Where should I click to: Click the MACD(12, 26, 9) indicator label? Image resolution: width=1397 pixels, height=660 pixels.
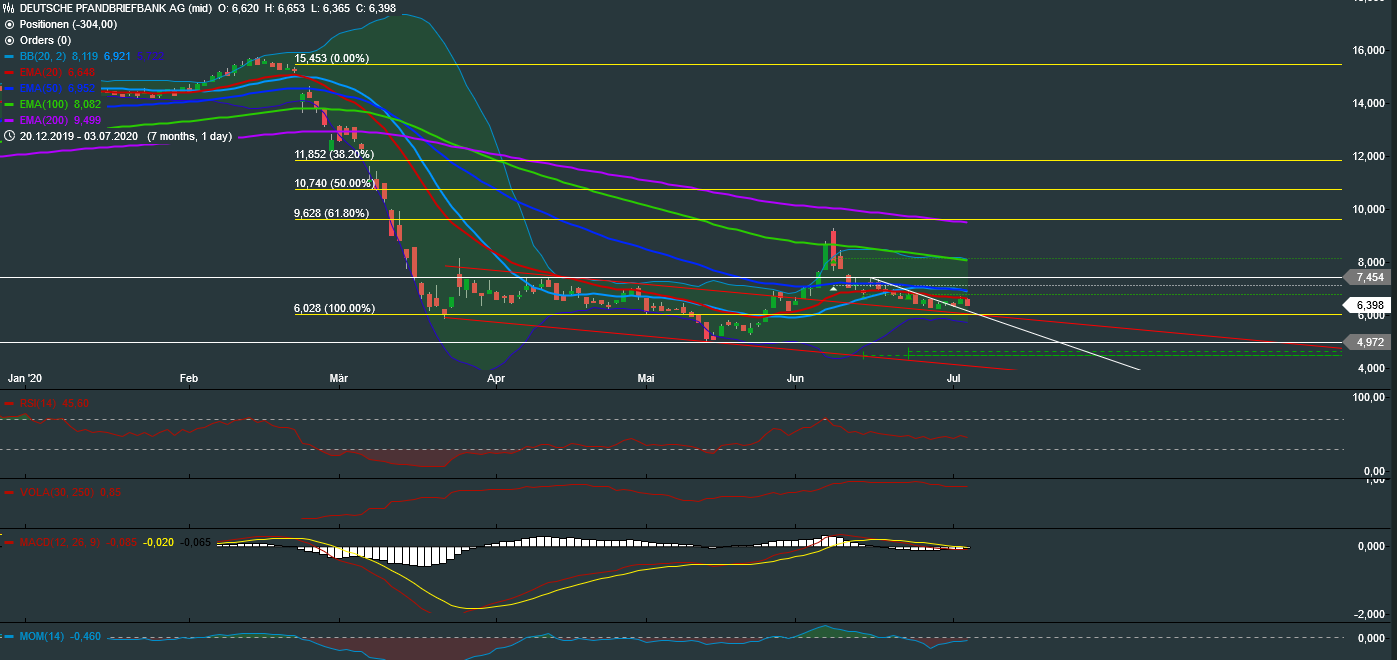(x=58, y=542)
